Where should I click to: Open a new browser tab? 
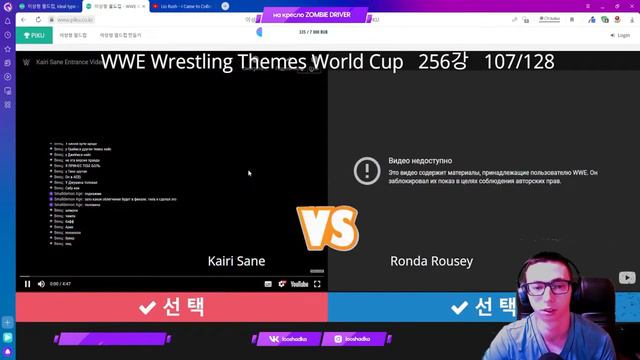tap(225, 6)
